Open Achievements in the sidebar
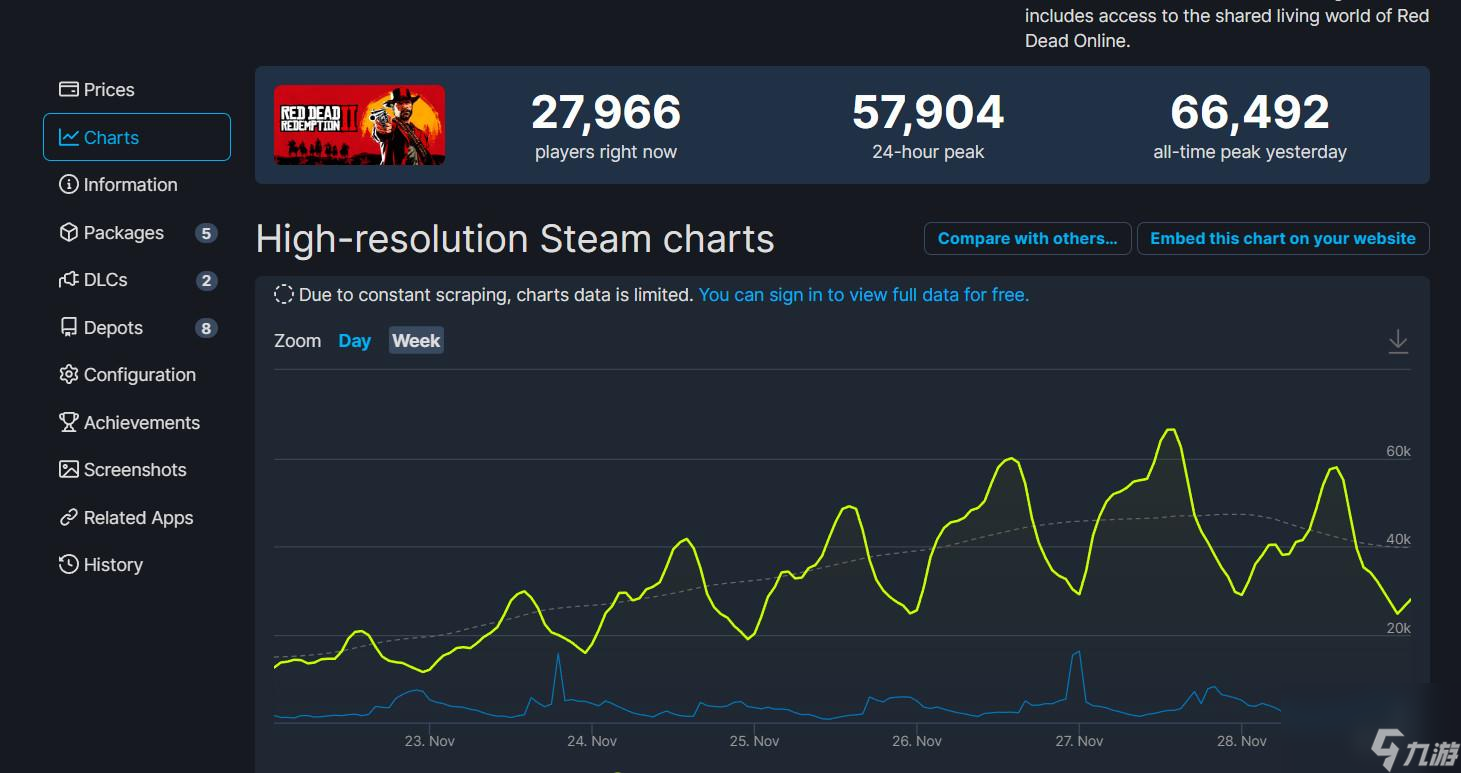 tap(137, 423)
